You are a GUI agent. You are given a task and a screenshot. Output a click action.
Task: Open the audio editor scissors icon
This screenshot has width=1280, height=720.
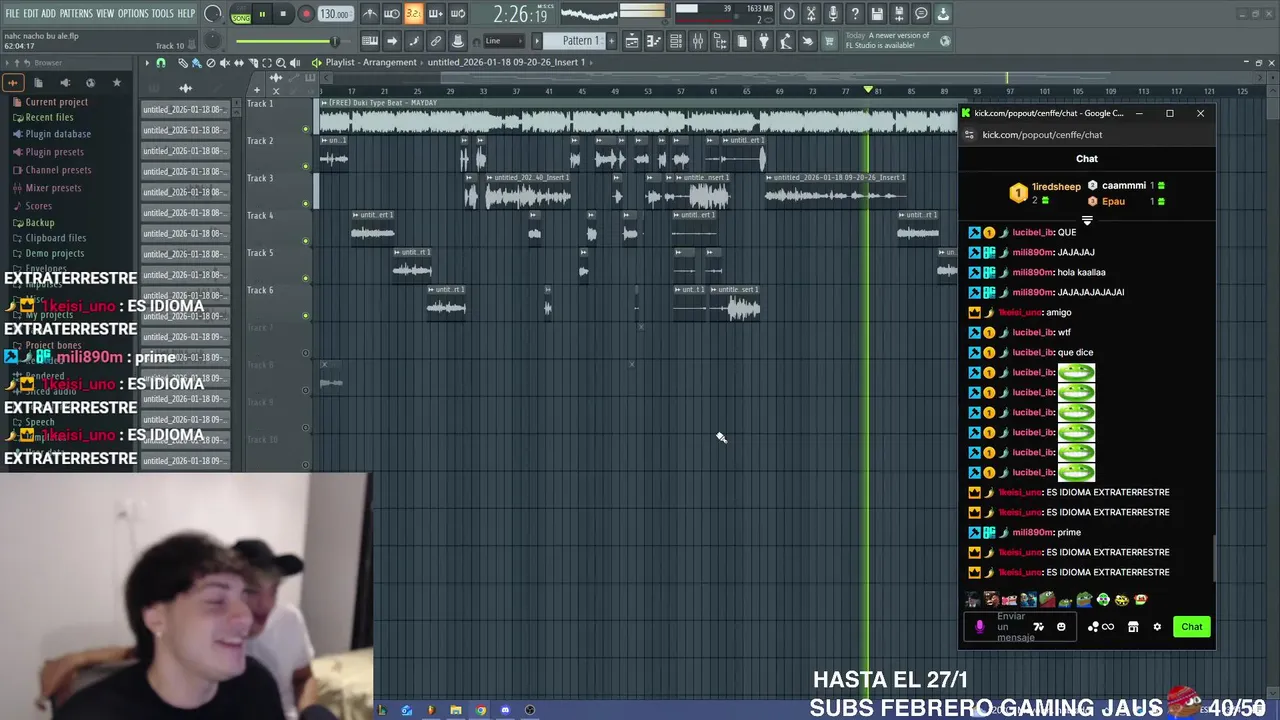[811, 14]
